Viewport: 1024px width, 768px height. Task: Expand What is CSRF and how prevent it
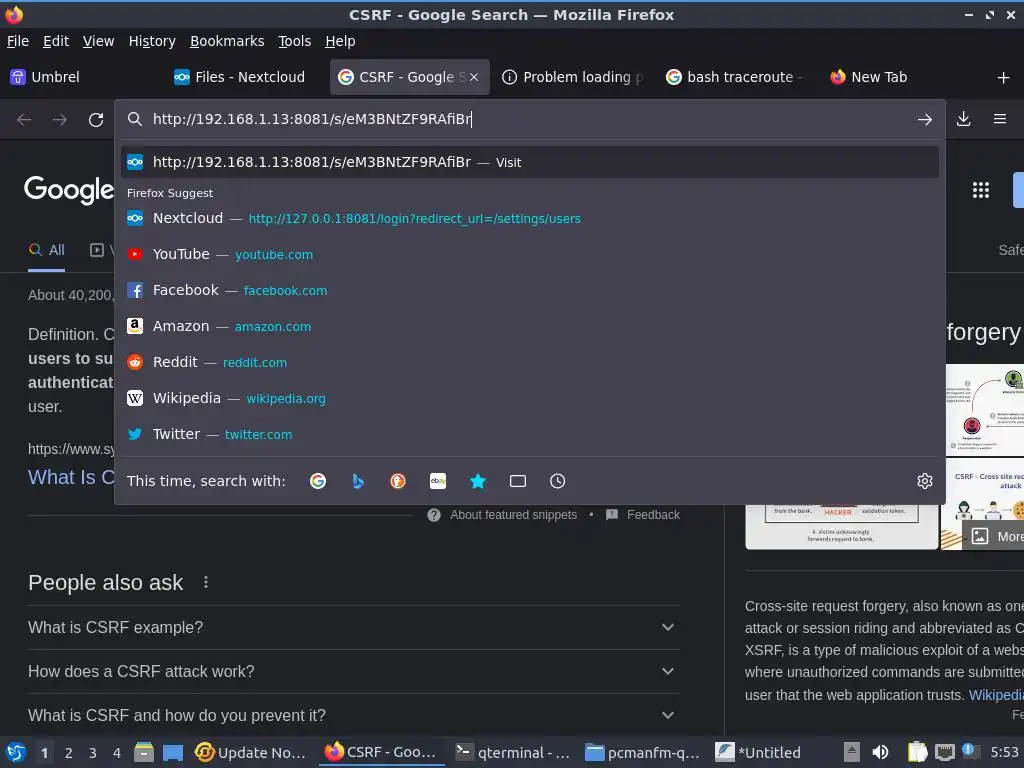pos(353,716)
